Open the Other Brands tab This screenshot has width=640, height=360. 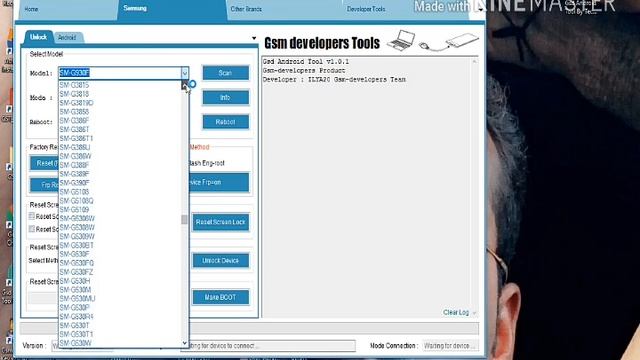click(x=246, y=9)
